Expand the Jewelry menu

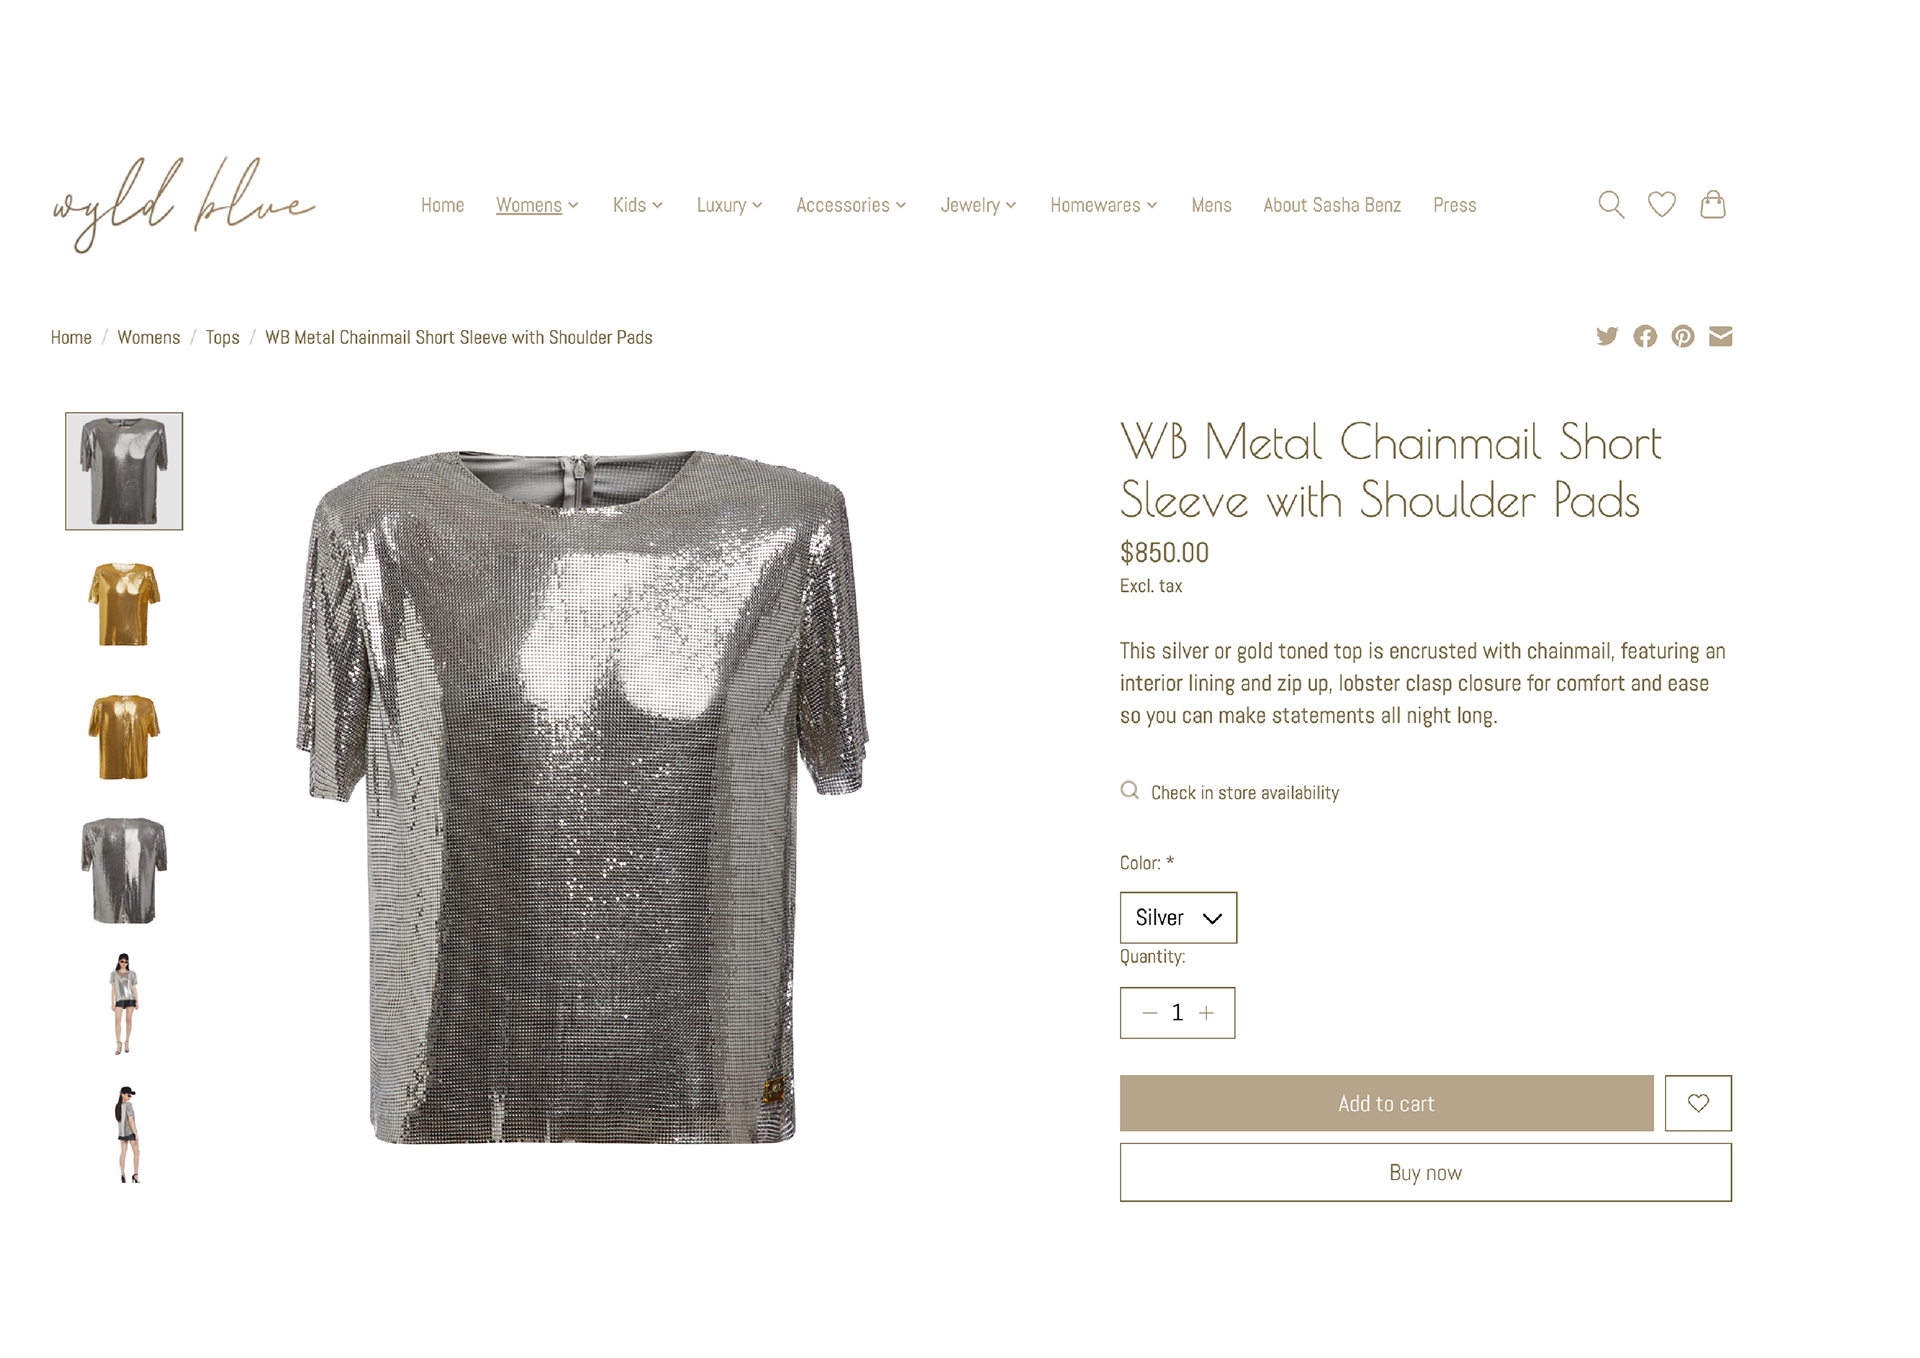click(x=978, y=205)
